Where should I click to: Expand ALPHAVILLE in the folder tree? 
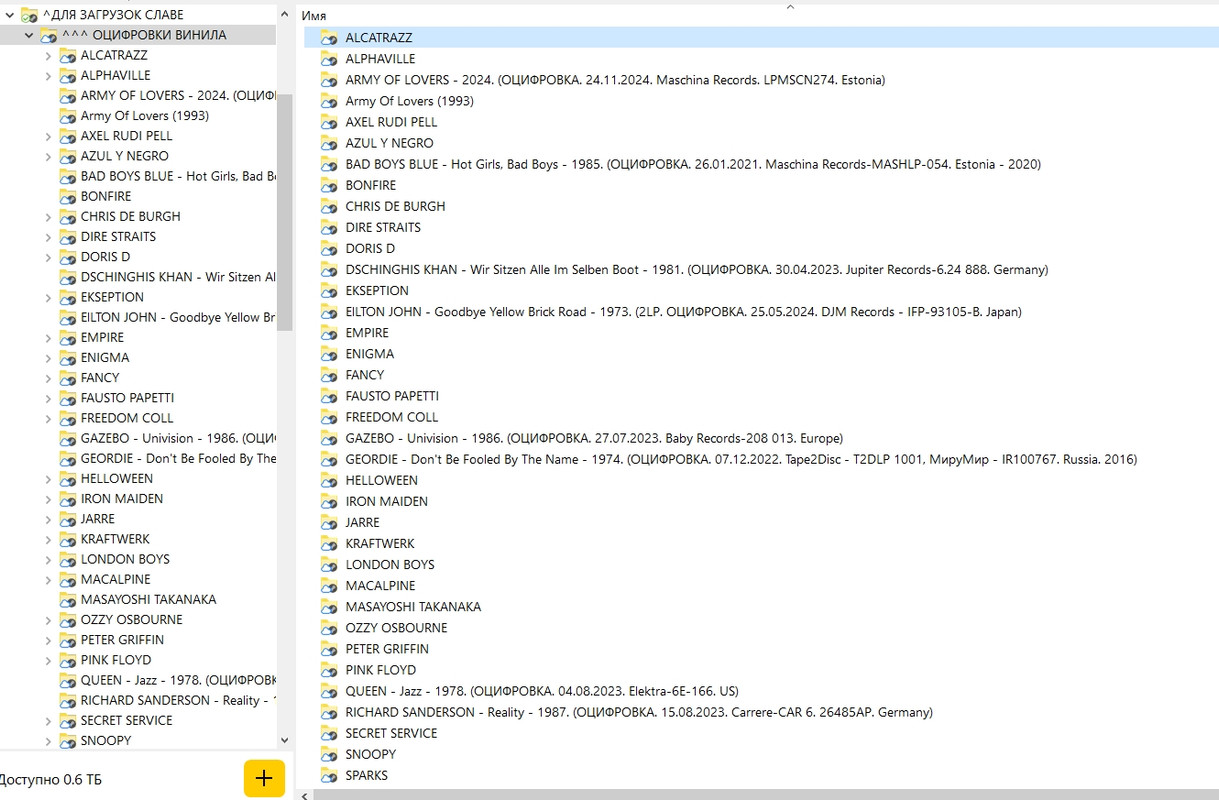[x=48, y=75]
